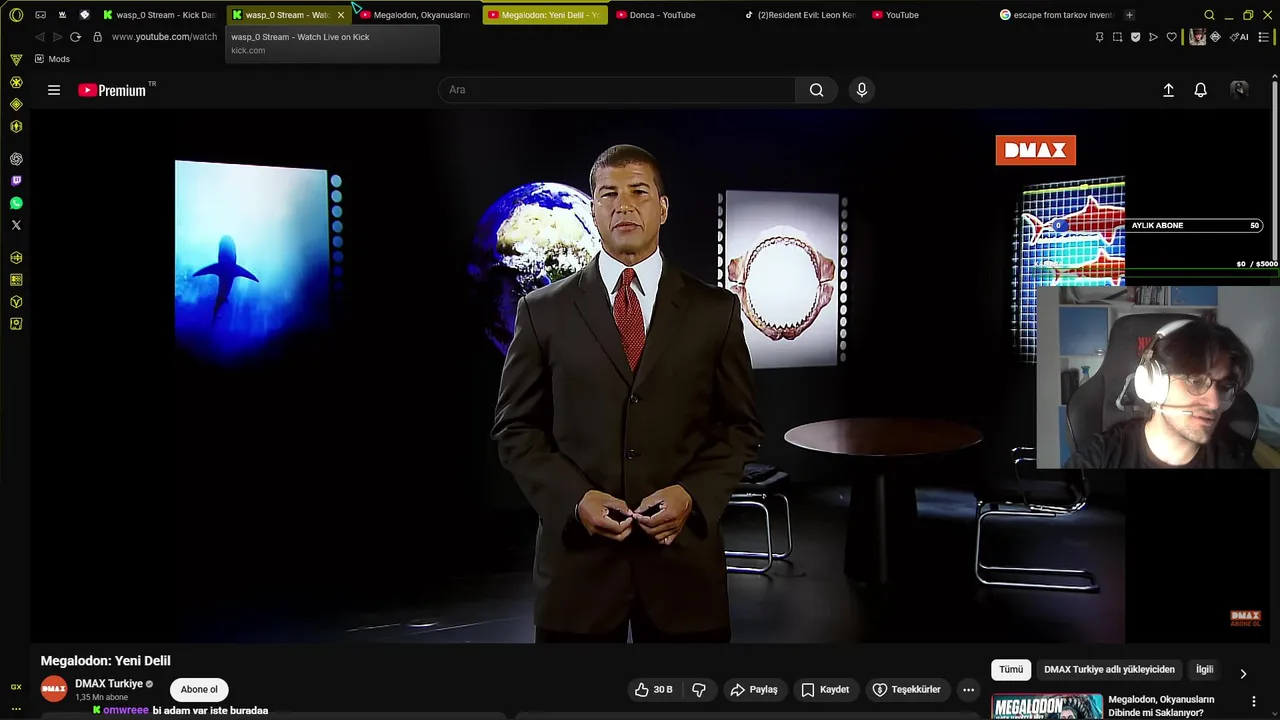The image size is (1280, 720).
Task: Open the YouTube account avatar menu
Action: coord(1239,90)
